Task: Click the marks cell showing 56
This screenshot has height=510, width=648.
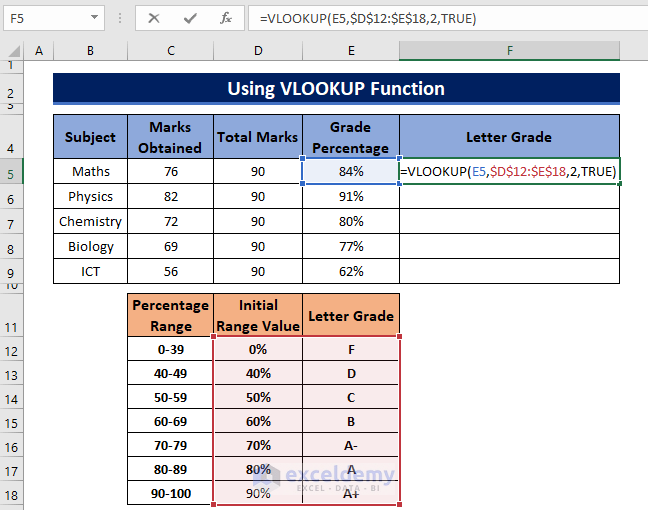Action: point(171,272)
